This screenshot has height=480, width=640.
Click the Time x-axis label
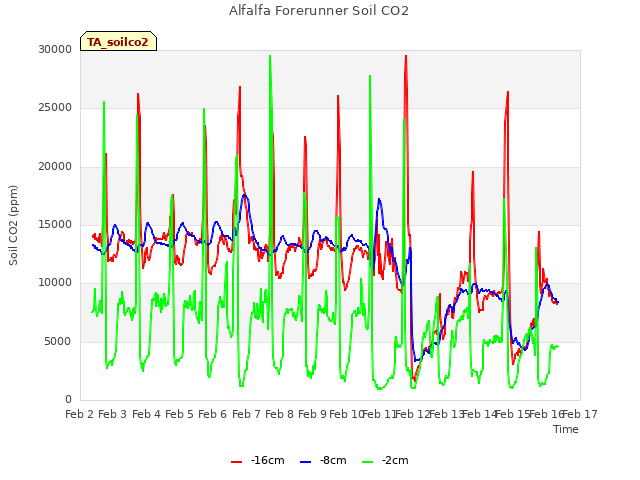click(x=566, y=429)
